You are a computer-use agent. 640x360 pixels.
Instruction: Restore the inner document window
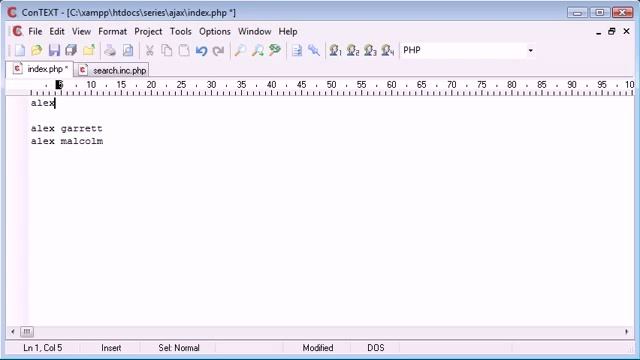click(611, 31)
